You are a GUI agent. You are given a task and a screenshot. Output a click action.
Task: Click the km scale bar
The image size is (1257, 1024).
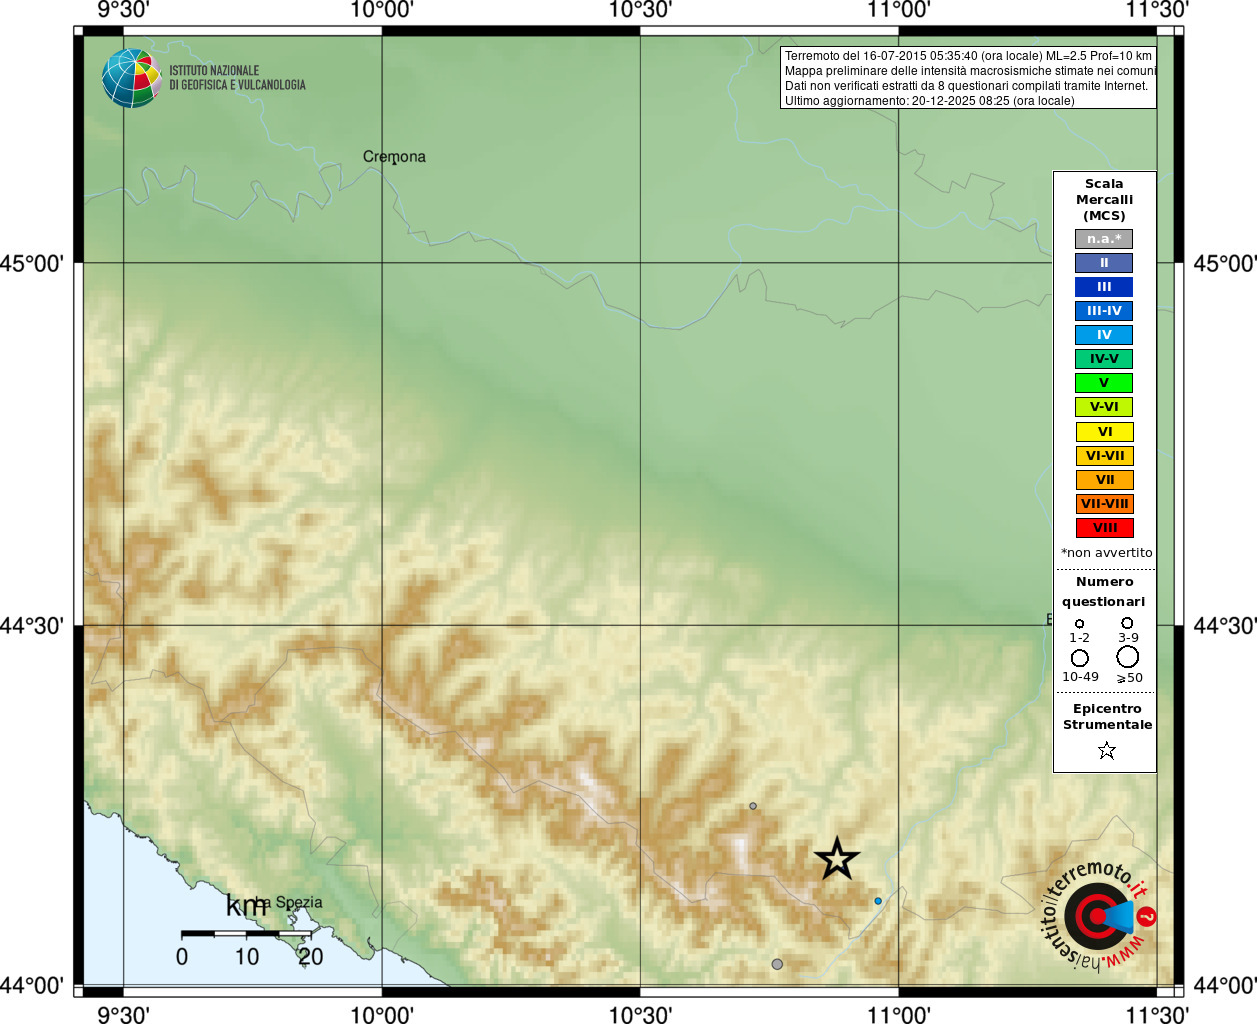246,934
